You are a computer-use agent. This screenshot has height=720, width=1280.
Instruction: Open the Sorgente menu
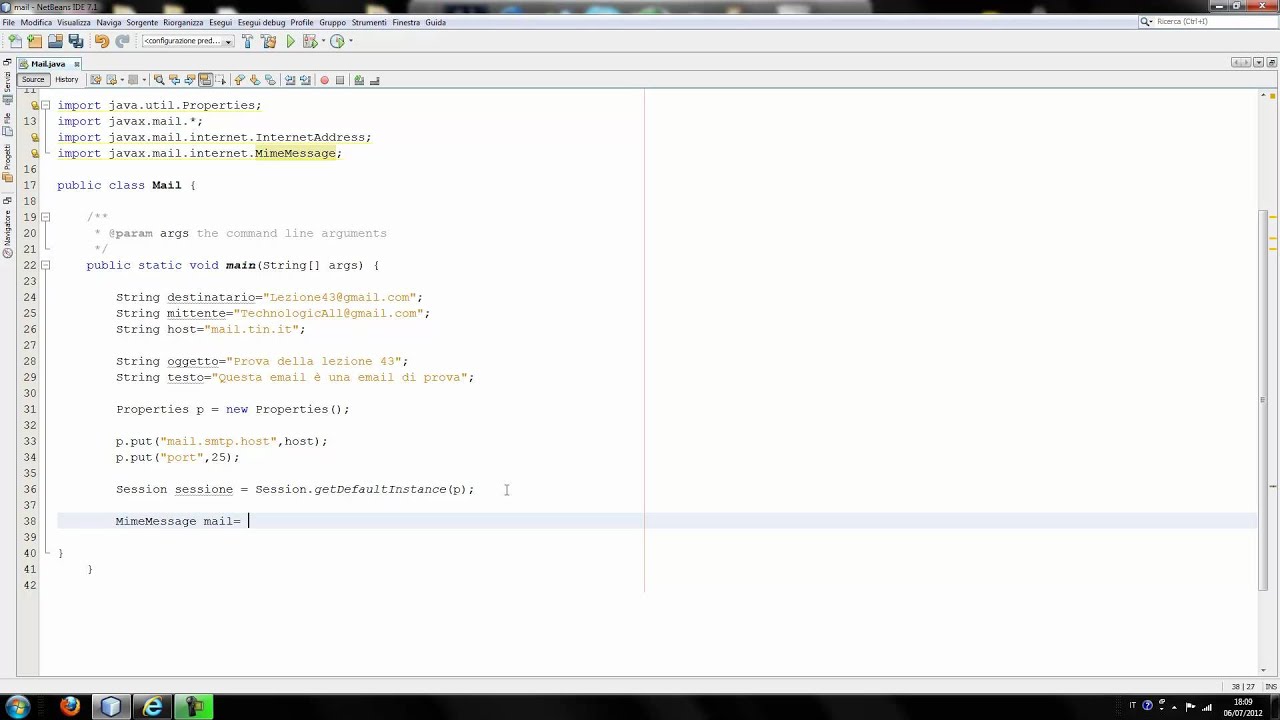point(142,22)
